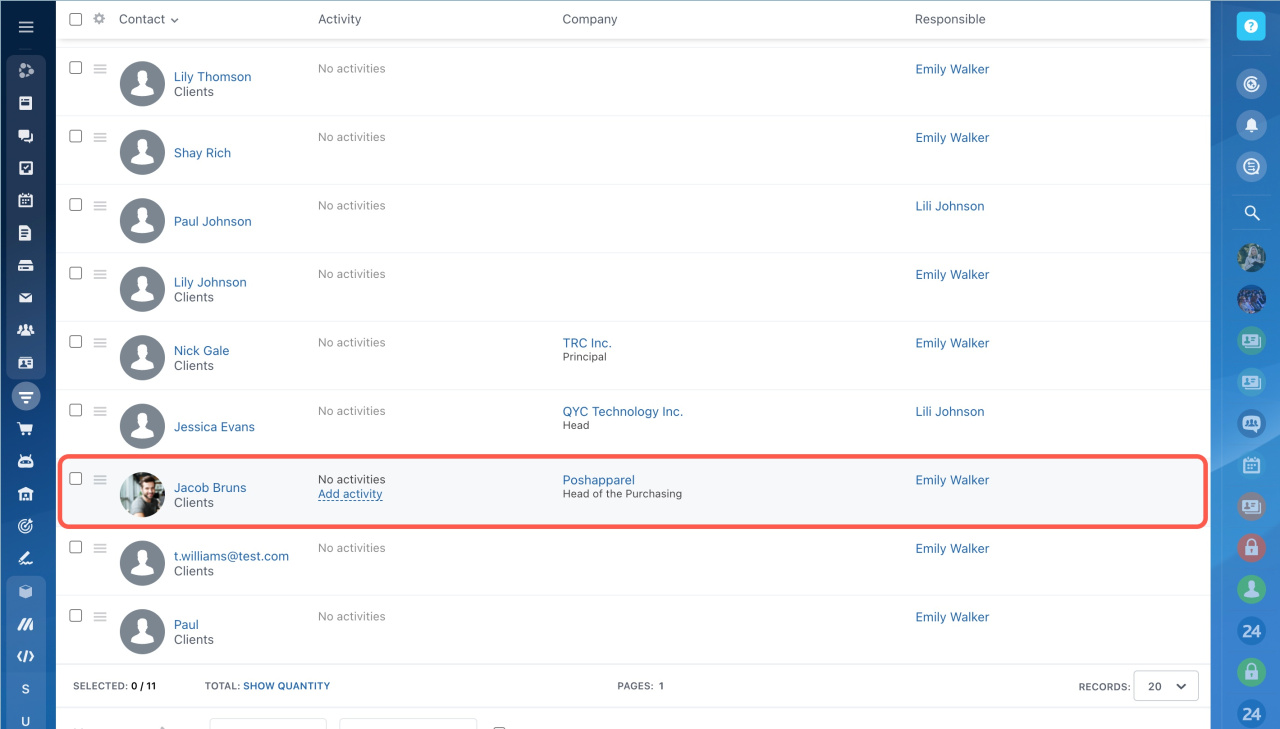The image size is (1280, 729).
Task: Open the shopping cart icon in sidebar
Action: (x=26, y=429)
